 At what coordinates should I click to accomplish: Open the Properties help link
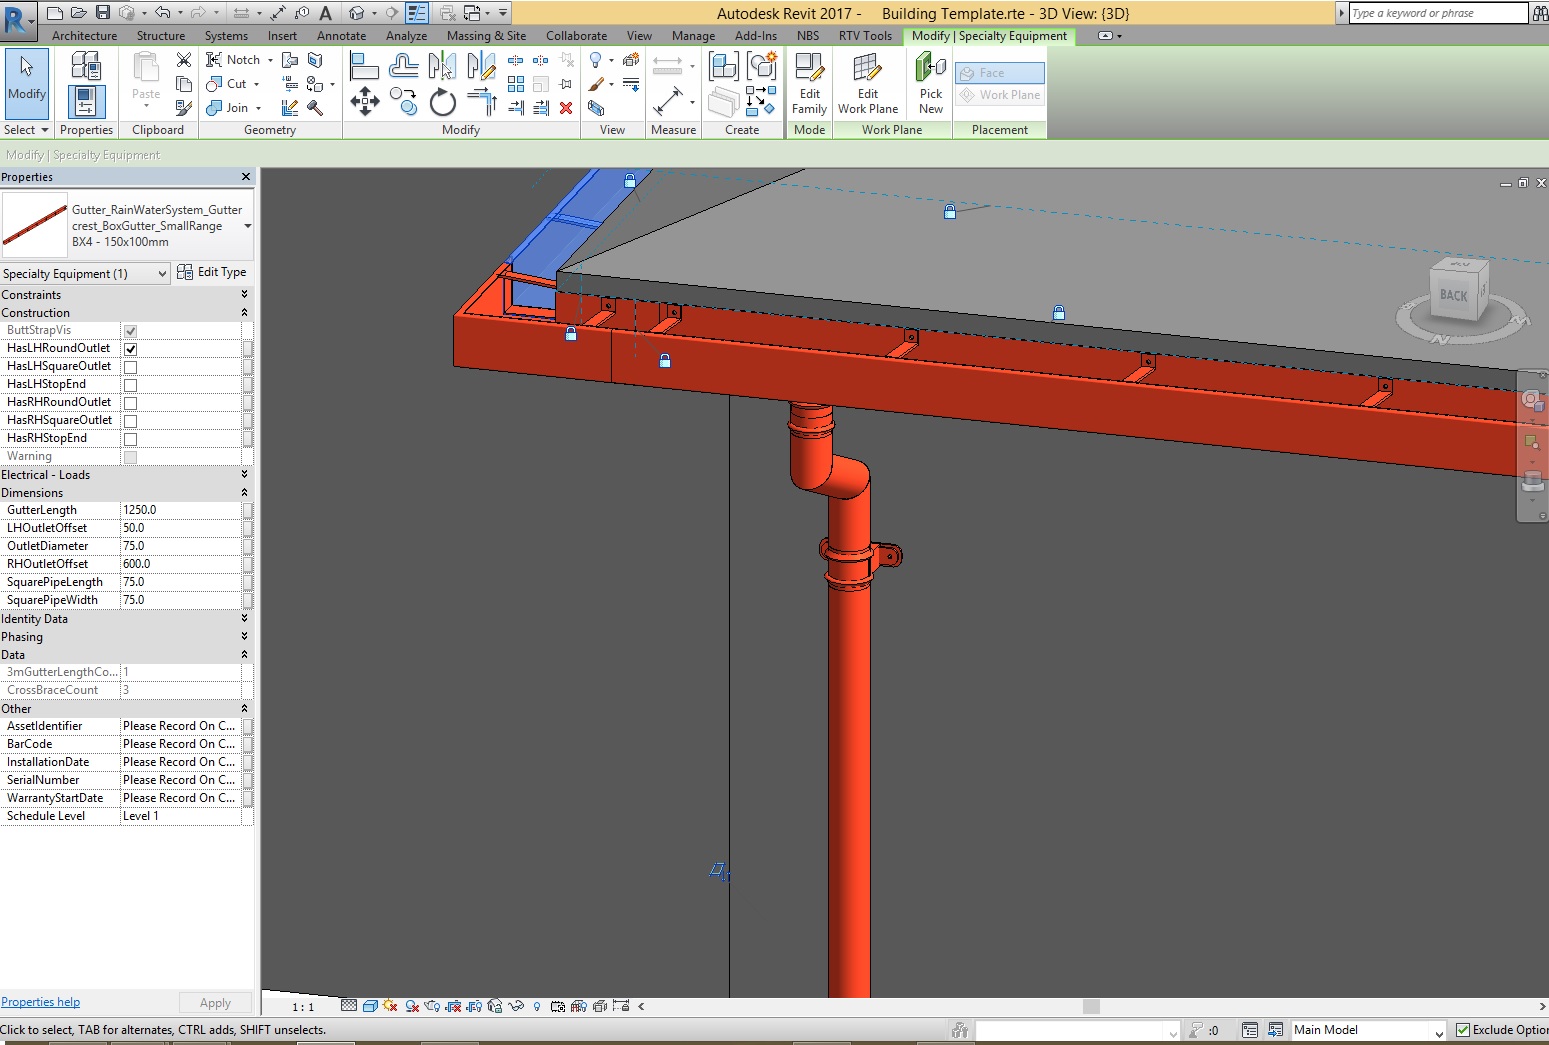[x=40, y=1002]
